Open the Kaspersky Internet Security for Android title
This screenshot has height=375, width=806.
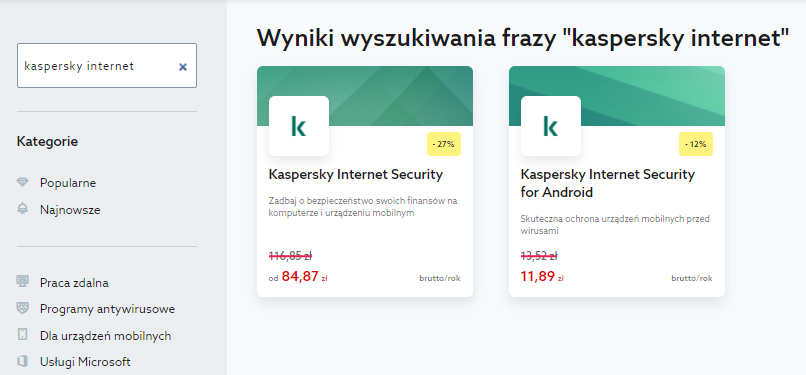[608, 183]
